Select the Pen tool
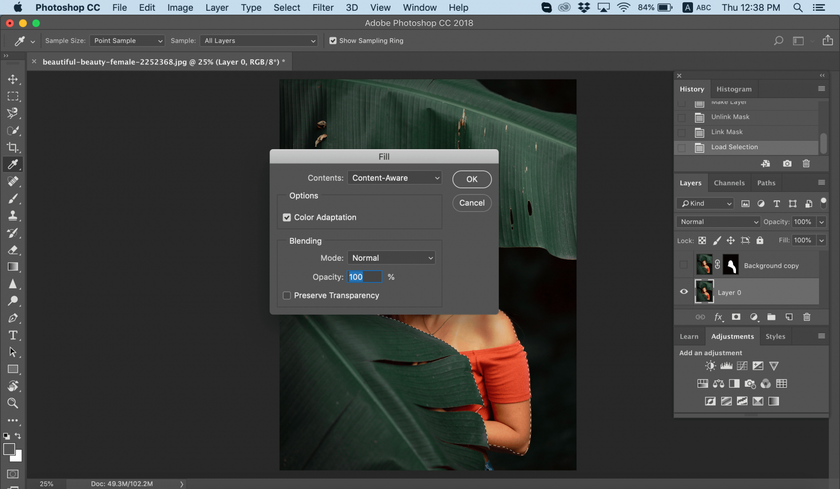The width and height of the screenshot is (840, 489). click(13, 318)
